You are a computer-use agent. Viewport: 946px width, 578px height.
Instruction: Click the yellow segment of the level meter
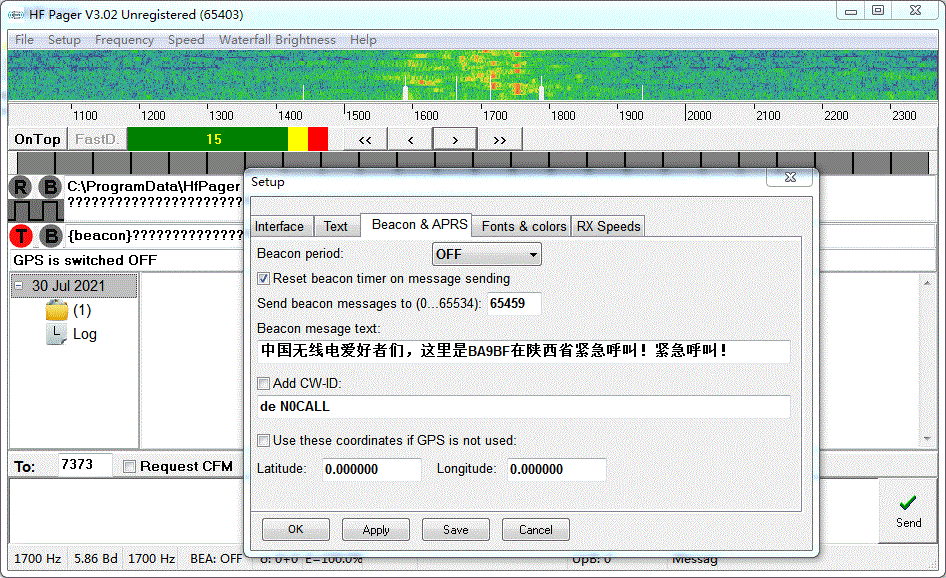pyautogui.click(x=298, y=139)
